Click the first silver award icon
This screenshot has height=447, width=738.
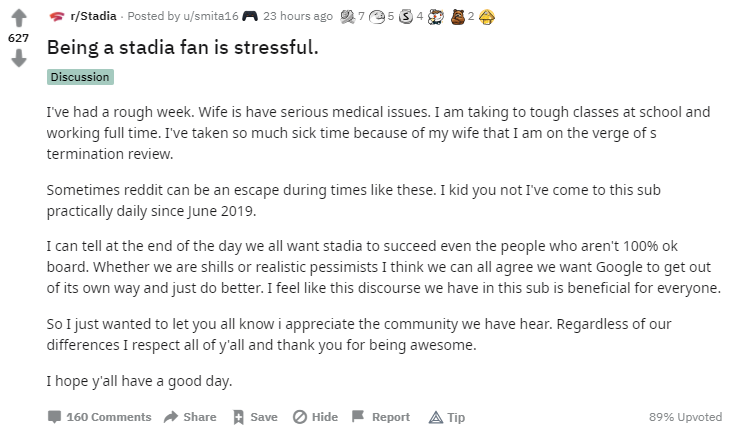point(347,17)
